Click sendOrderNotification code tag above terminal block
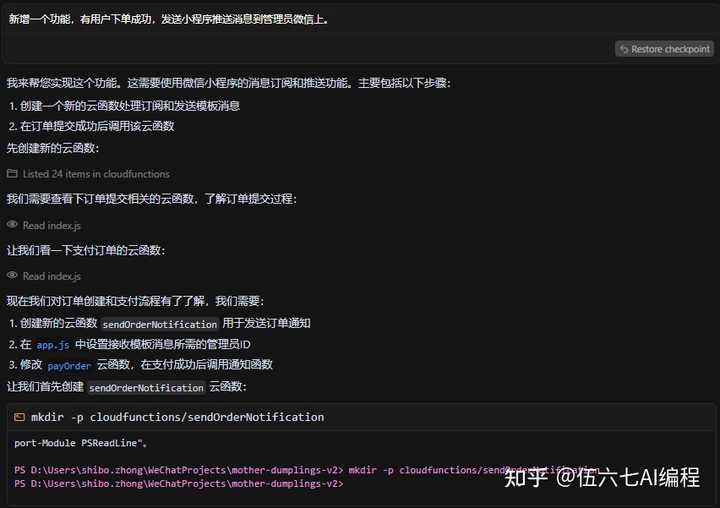Screen dimensions: 720x508 (146, 387)
